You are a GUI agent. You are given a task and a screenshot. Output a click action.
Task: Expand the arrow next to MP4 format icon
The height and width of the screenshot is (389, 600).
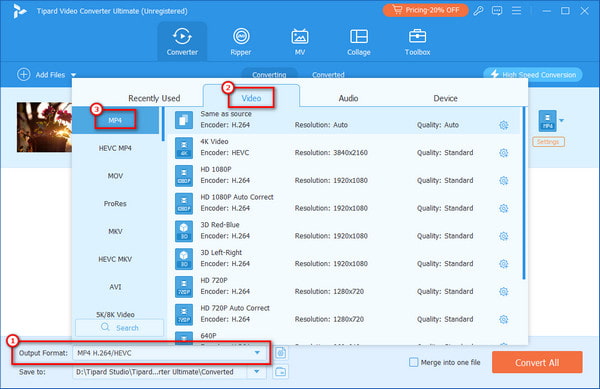561,120
